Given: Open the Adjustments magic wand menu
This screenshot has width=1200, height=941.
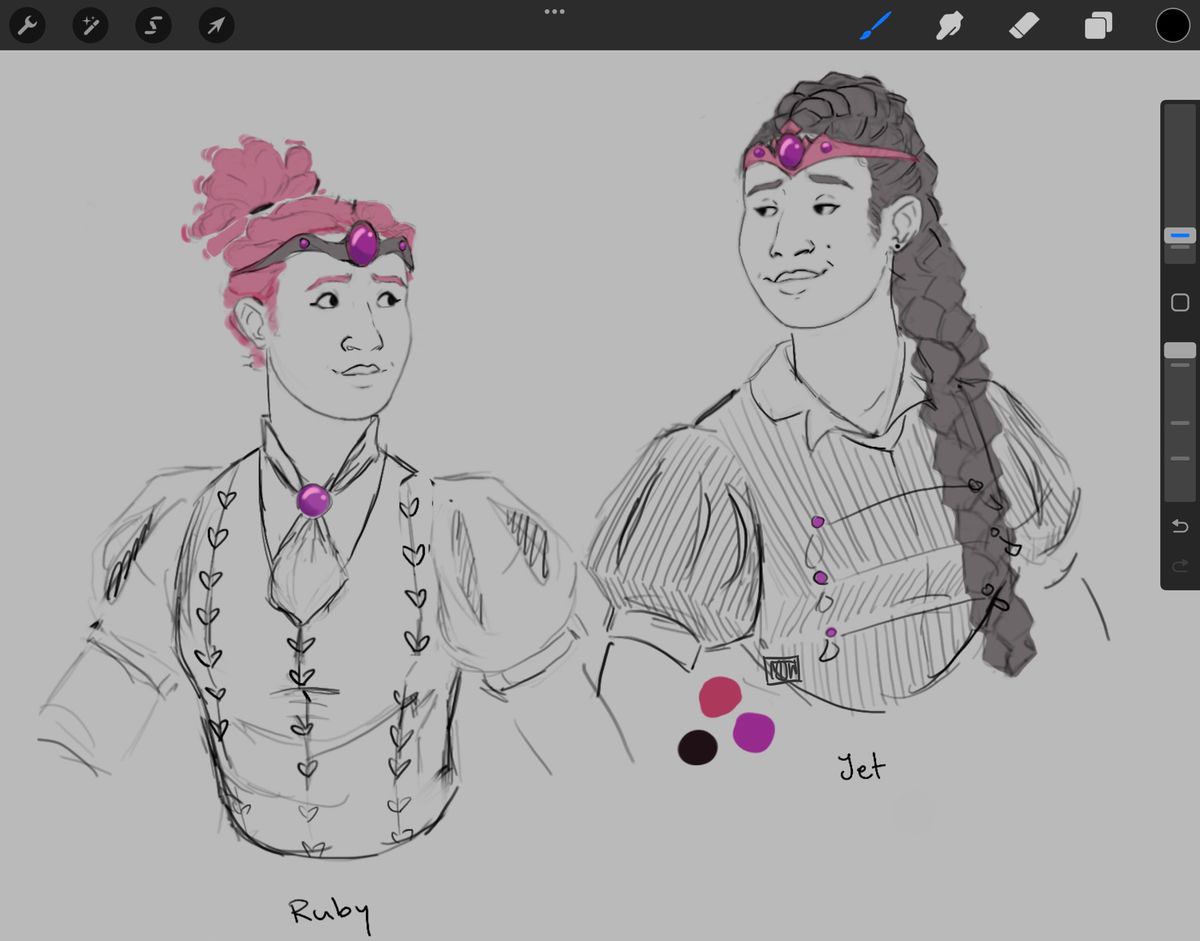Looking at the screenshot, I should point(90,25).
